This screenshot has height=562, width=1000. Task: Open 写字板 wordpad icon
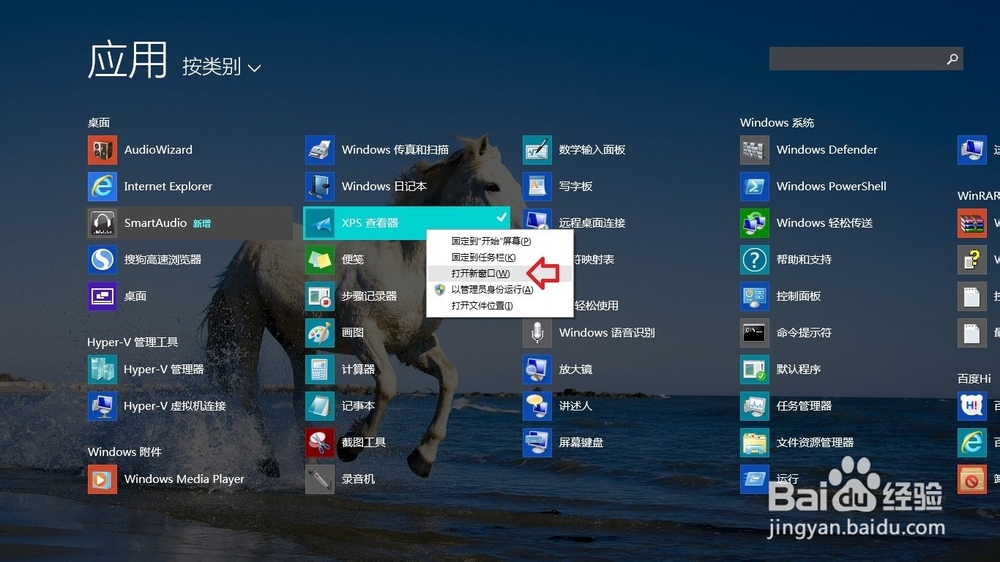(537, 186)
